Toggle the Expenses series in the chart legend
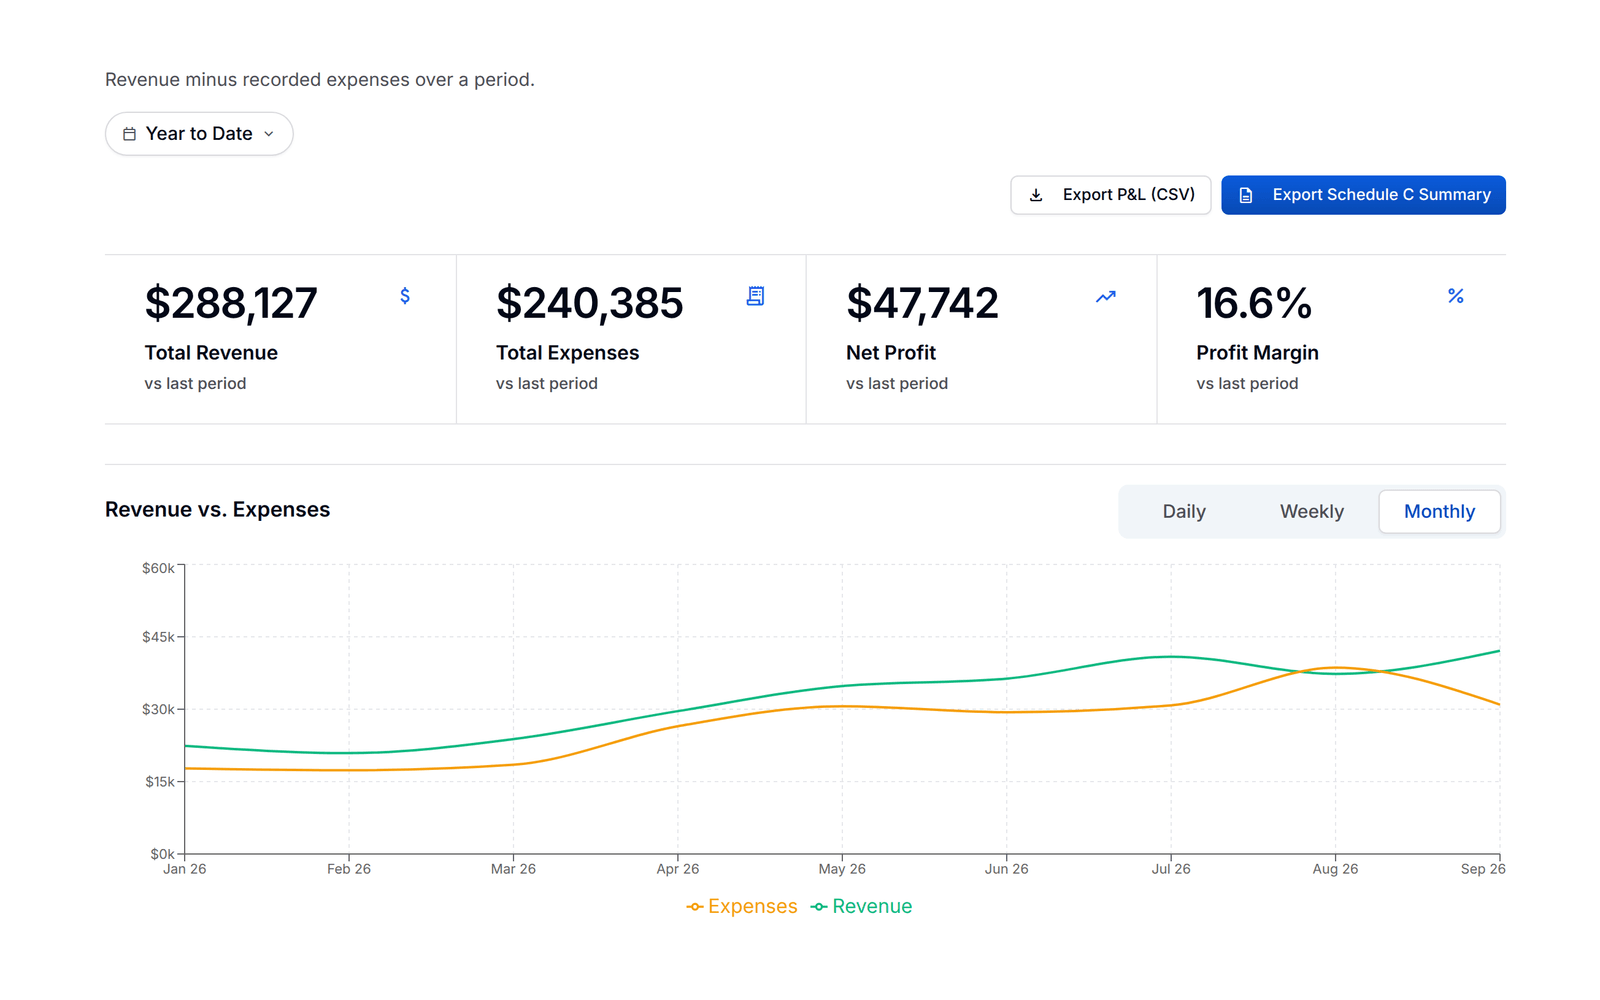The image size is (1600, 1000). click(x=742, y=907)
